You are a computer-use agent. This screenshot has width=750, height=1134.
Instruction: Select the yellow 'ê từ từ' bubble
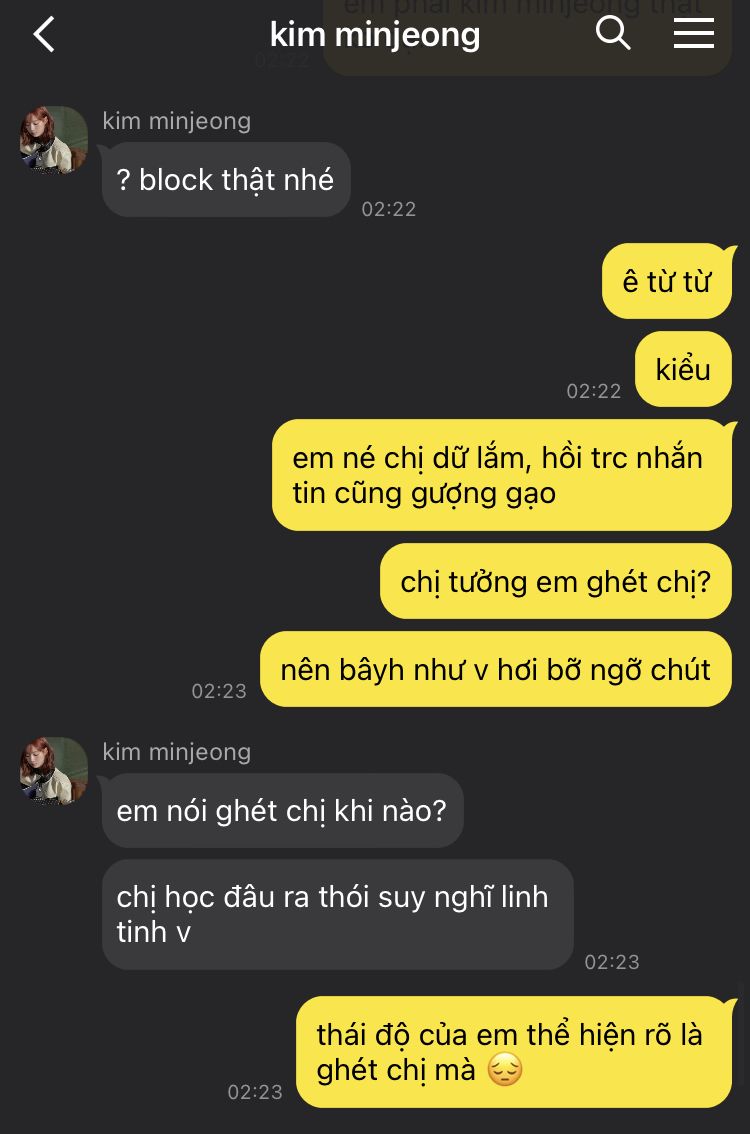[x=667, y=281]
